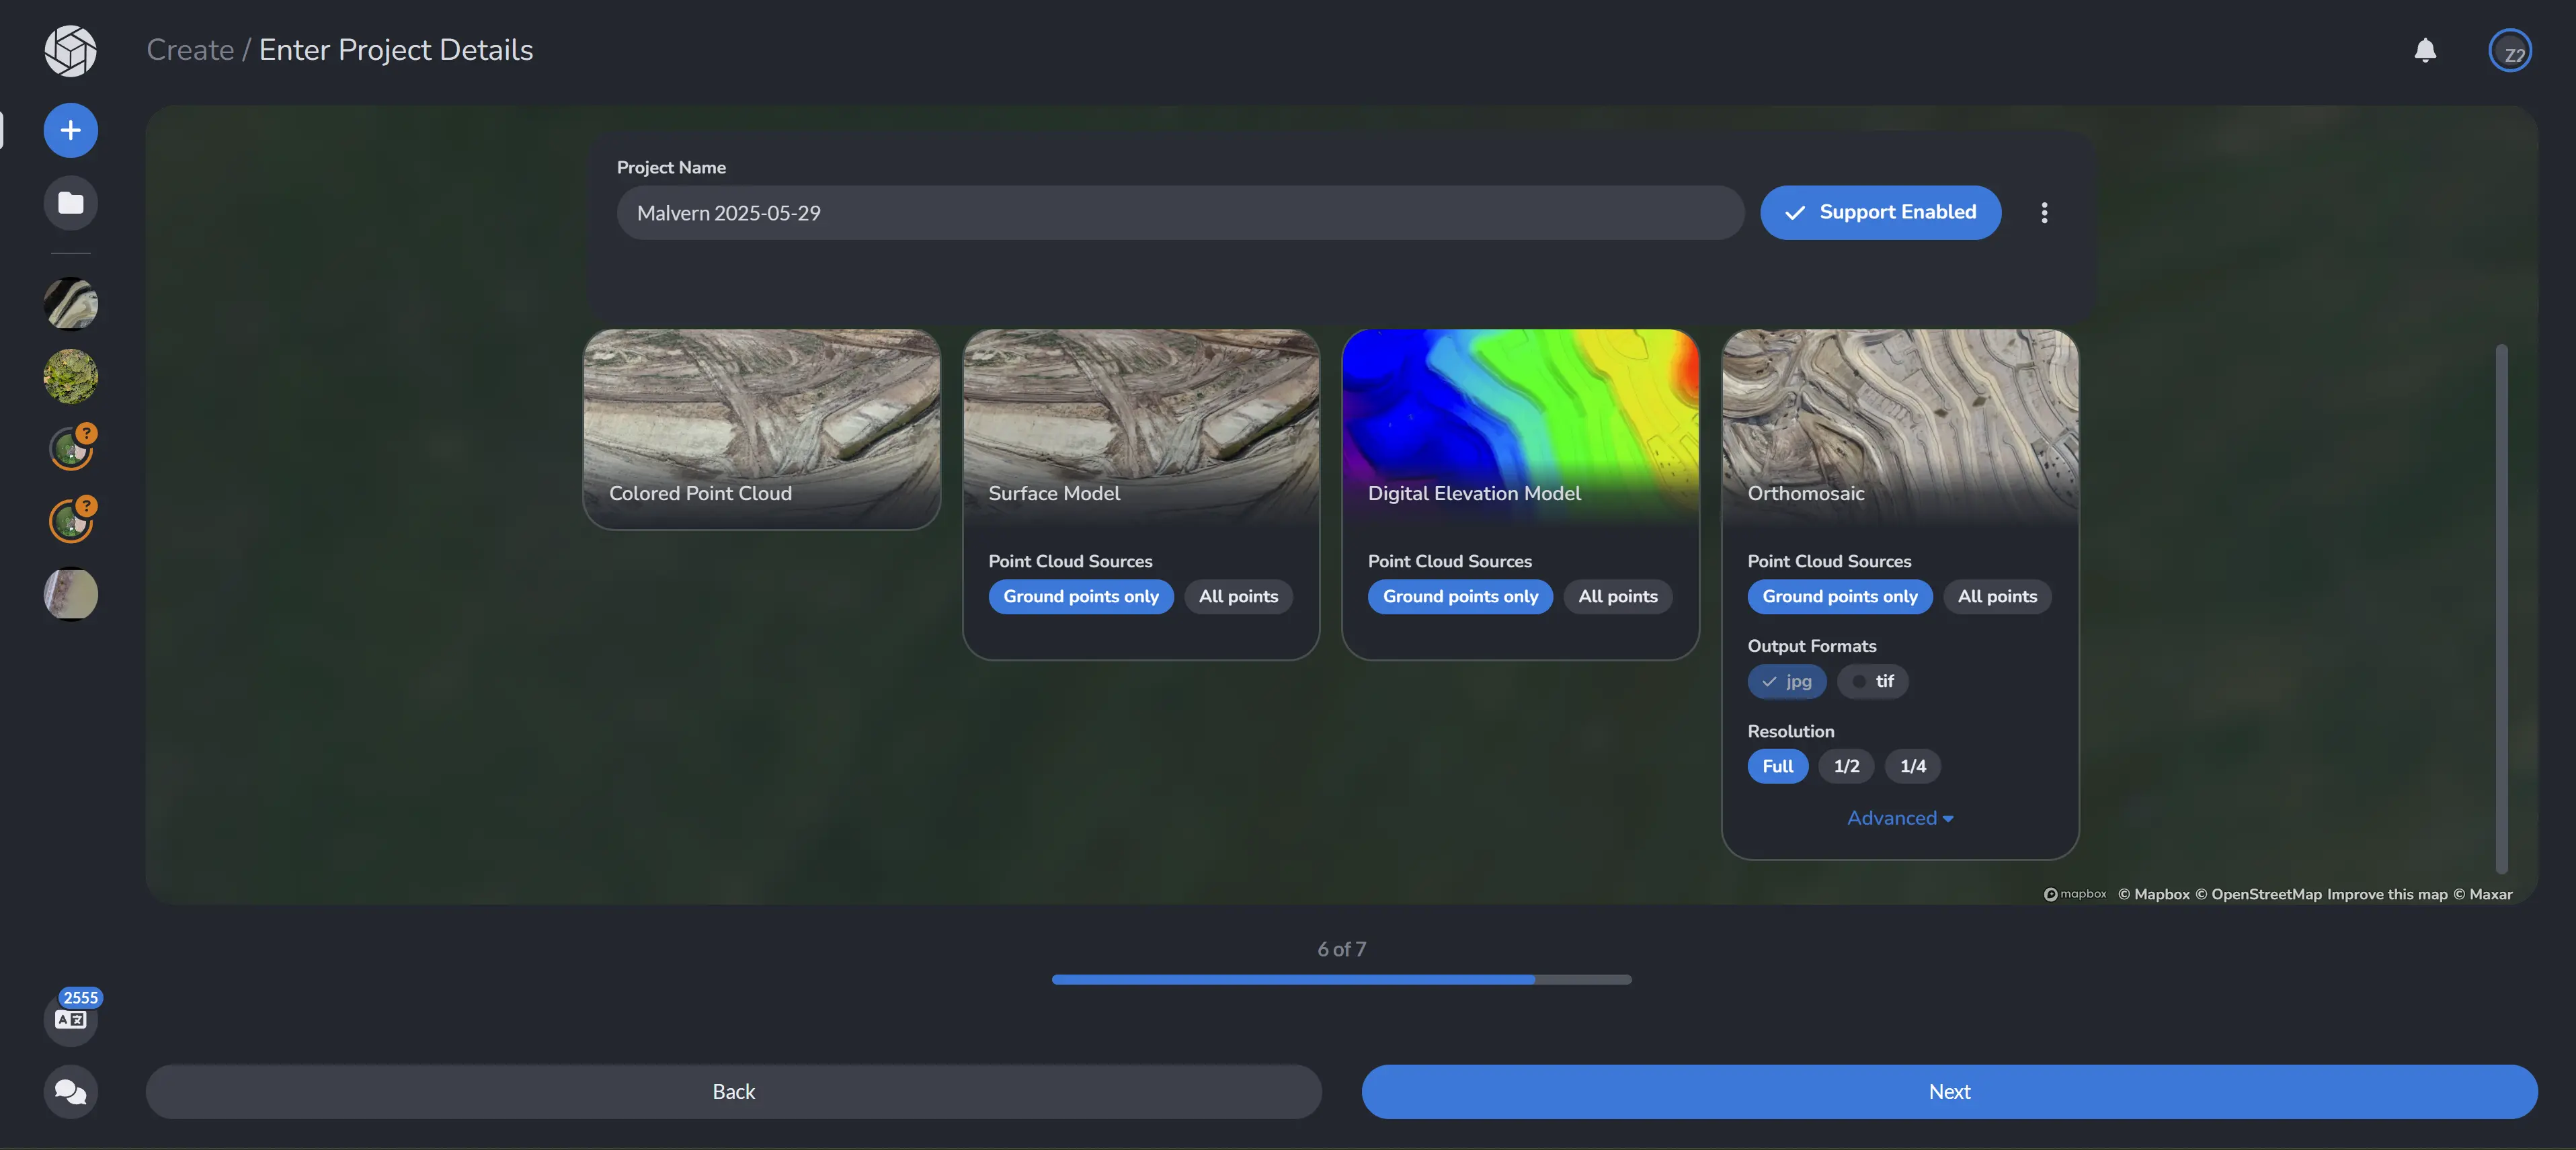Click the blue plus create project button
The width and height of the screenshot is (2576, 1150).
pos(70,130)
